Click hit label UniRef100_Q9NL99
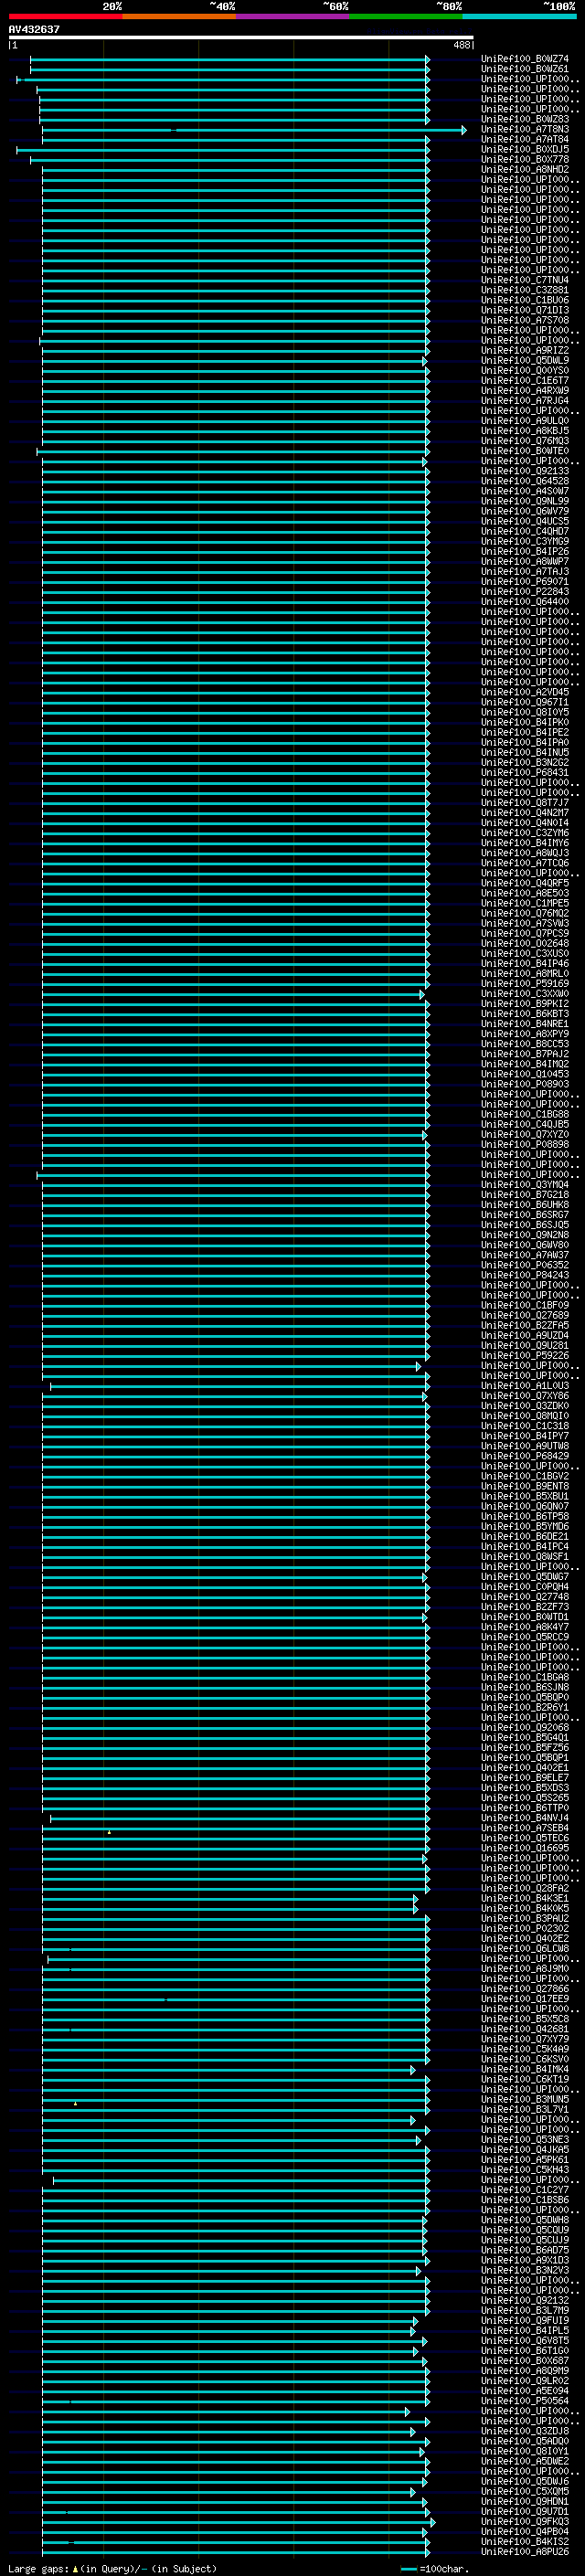This screenshot has height=2576, width=585. (x=525, y=501)
